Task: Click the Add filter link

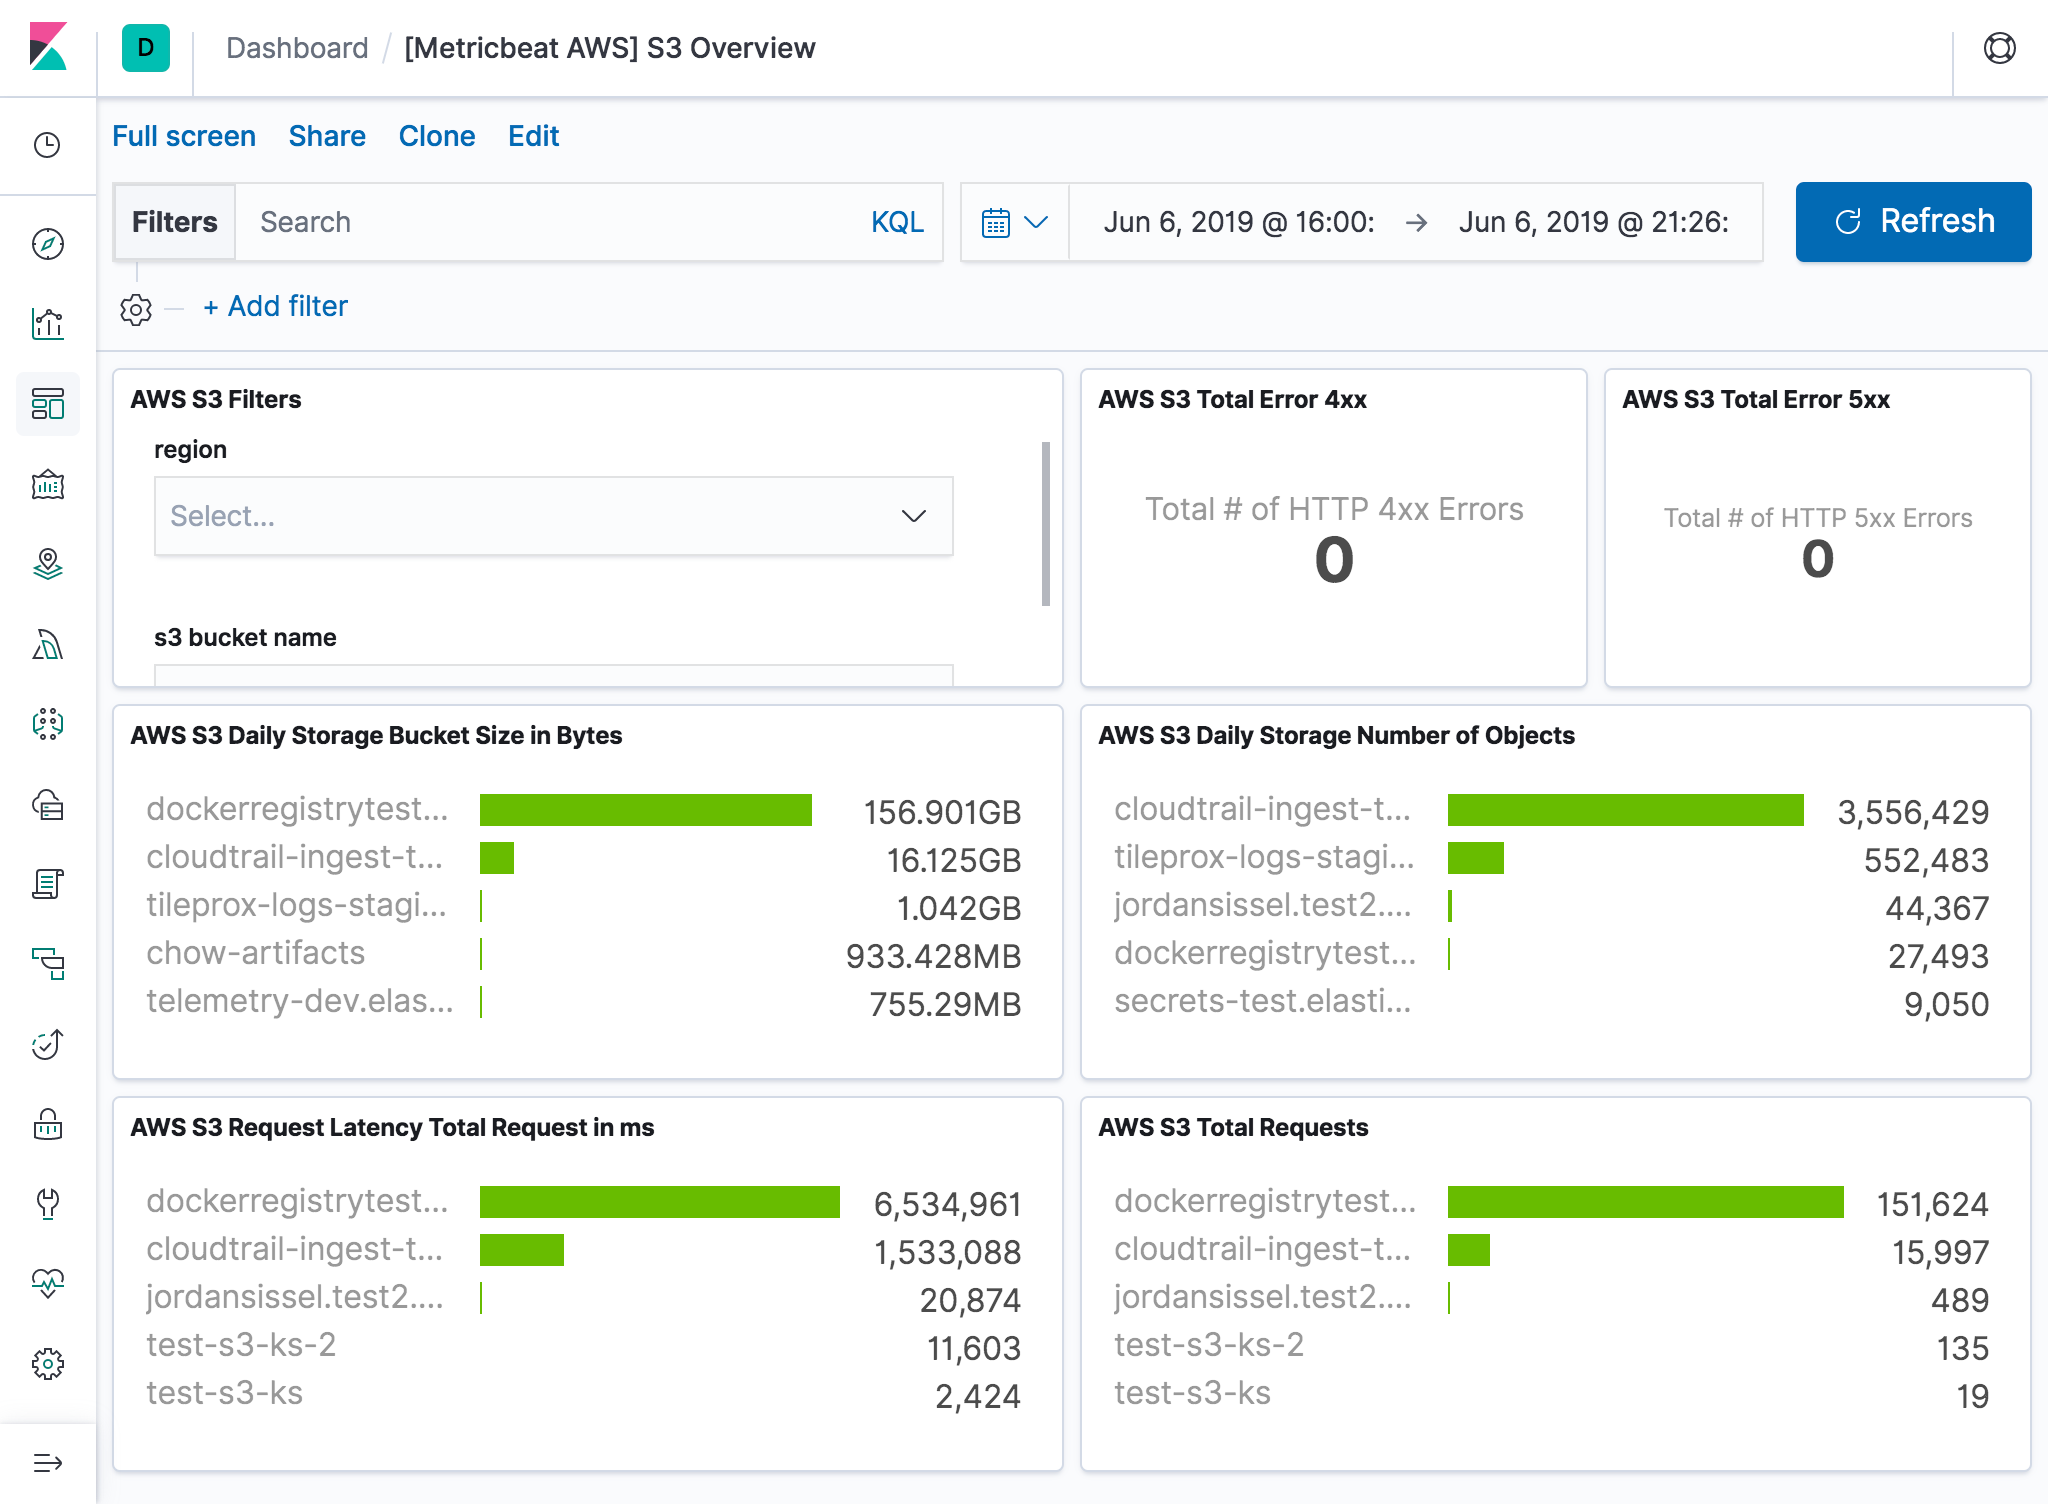Action: tap(275, 306)
